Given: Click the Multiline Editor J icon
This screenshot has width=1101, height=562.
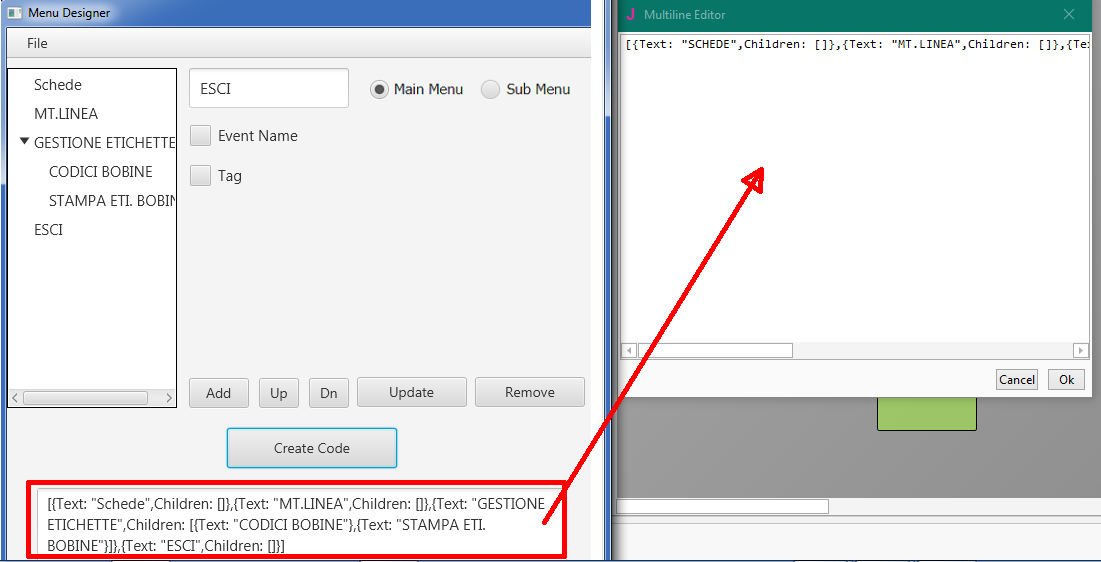Looking at the screenshot, I should [631, 14].
